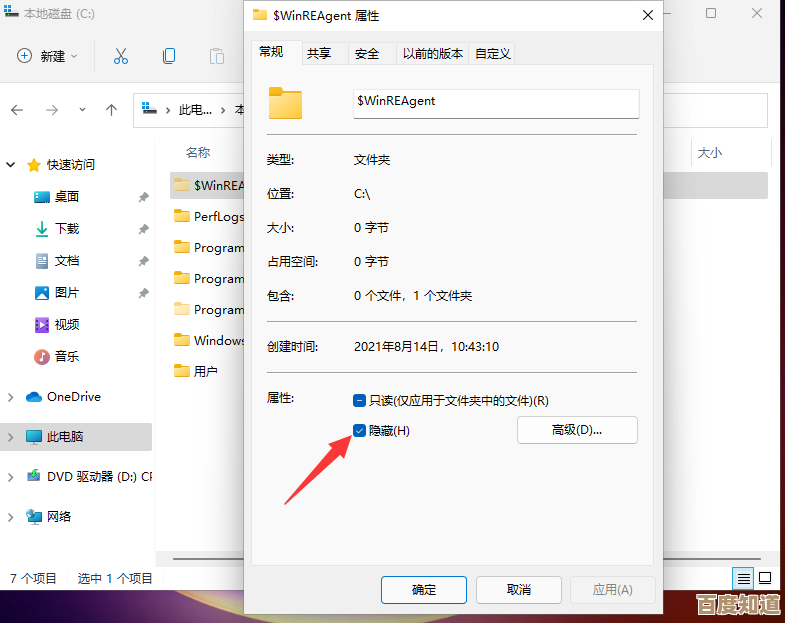The image size is (785, 623).
Task: Click the 取消 cancel button
Action: click(519, 590)
